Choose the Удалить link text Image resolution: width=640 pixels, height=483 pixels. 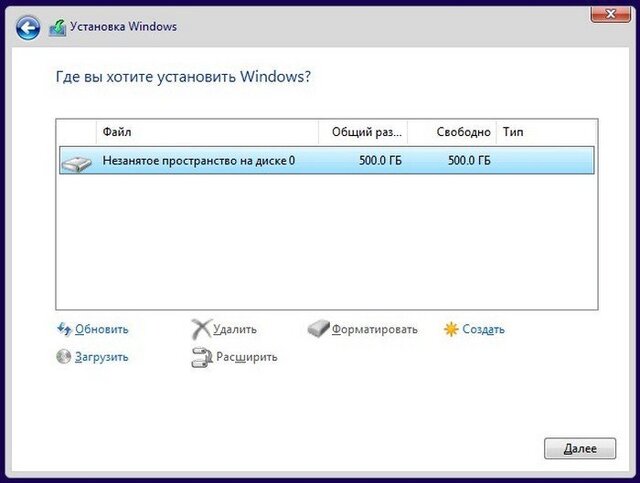click(235, 329)
